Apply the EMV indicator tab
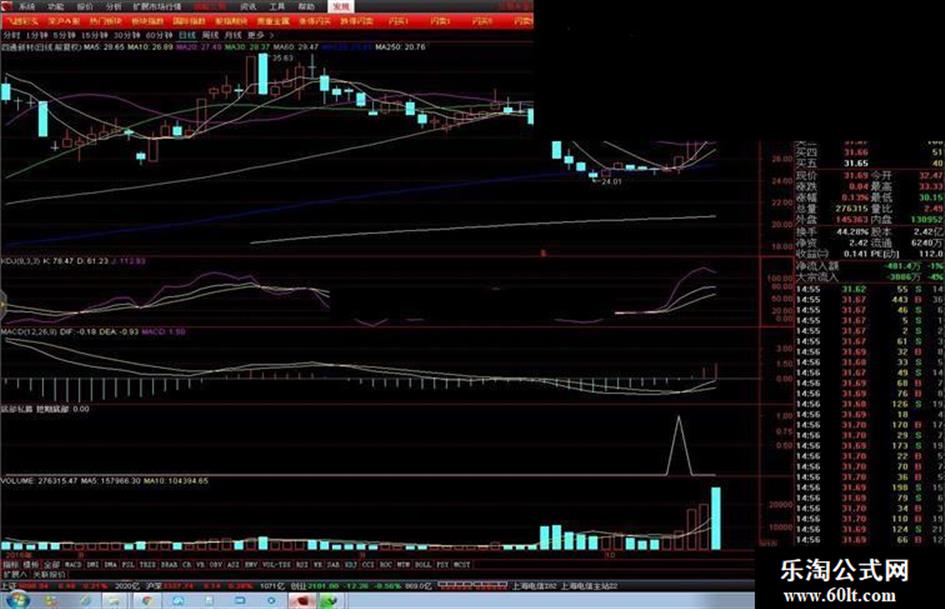945x609 pixels. (x=251, y=565)
